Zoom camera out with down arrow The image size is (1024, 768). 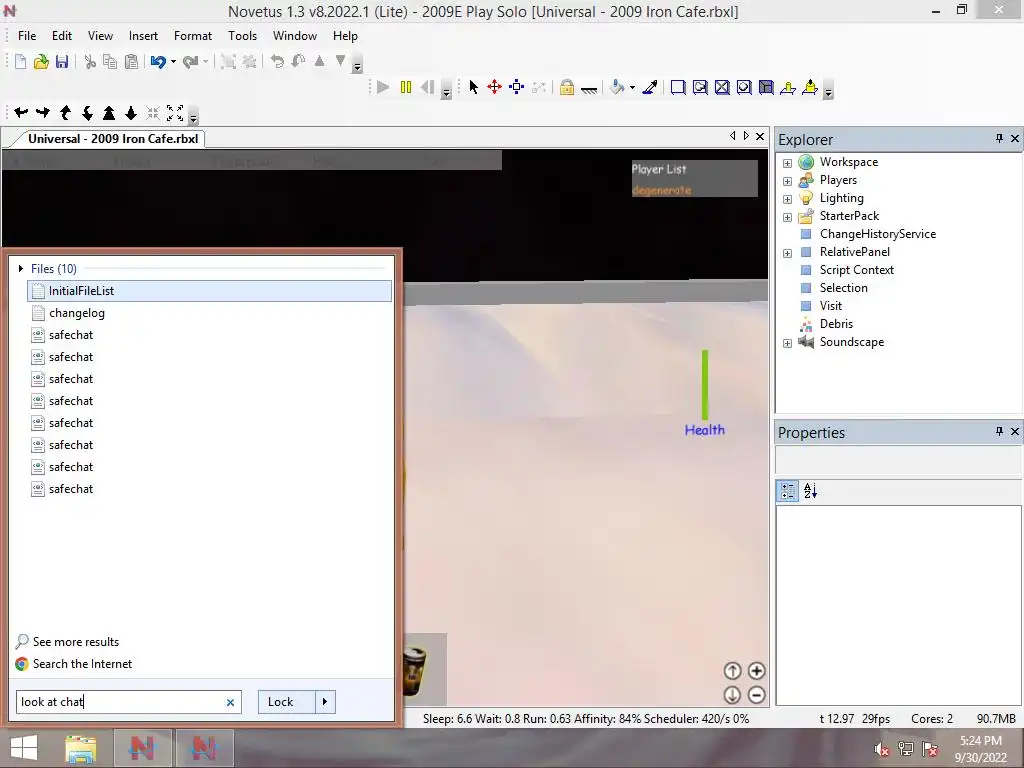(x=131, y=113)
